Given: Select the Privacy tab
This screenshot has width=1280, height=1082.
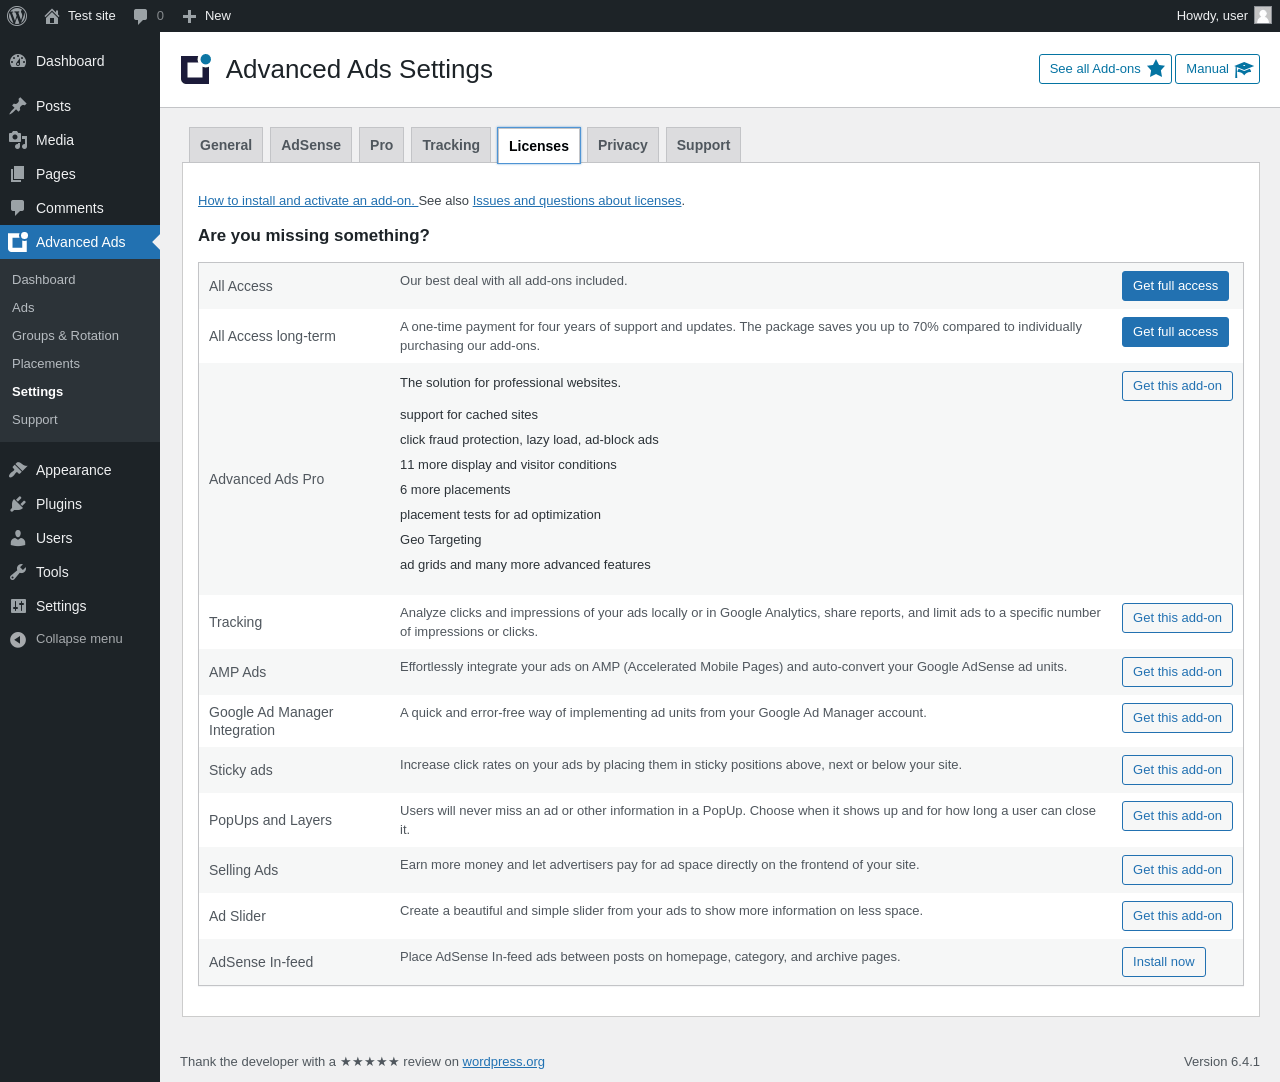Looking at the screenshot, I should tap(623, 145).
